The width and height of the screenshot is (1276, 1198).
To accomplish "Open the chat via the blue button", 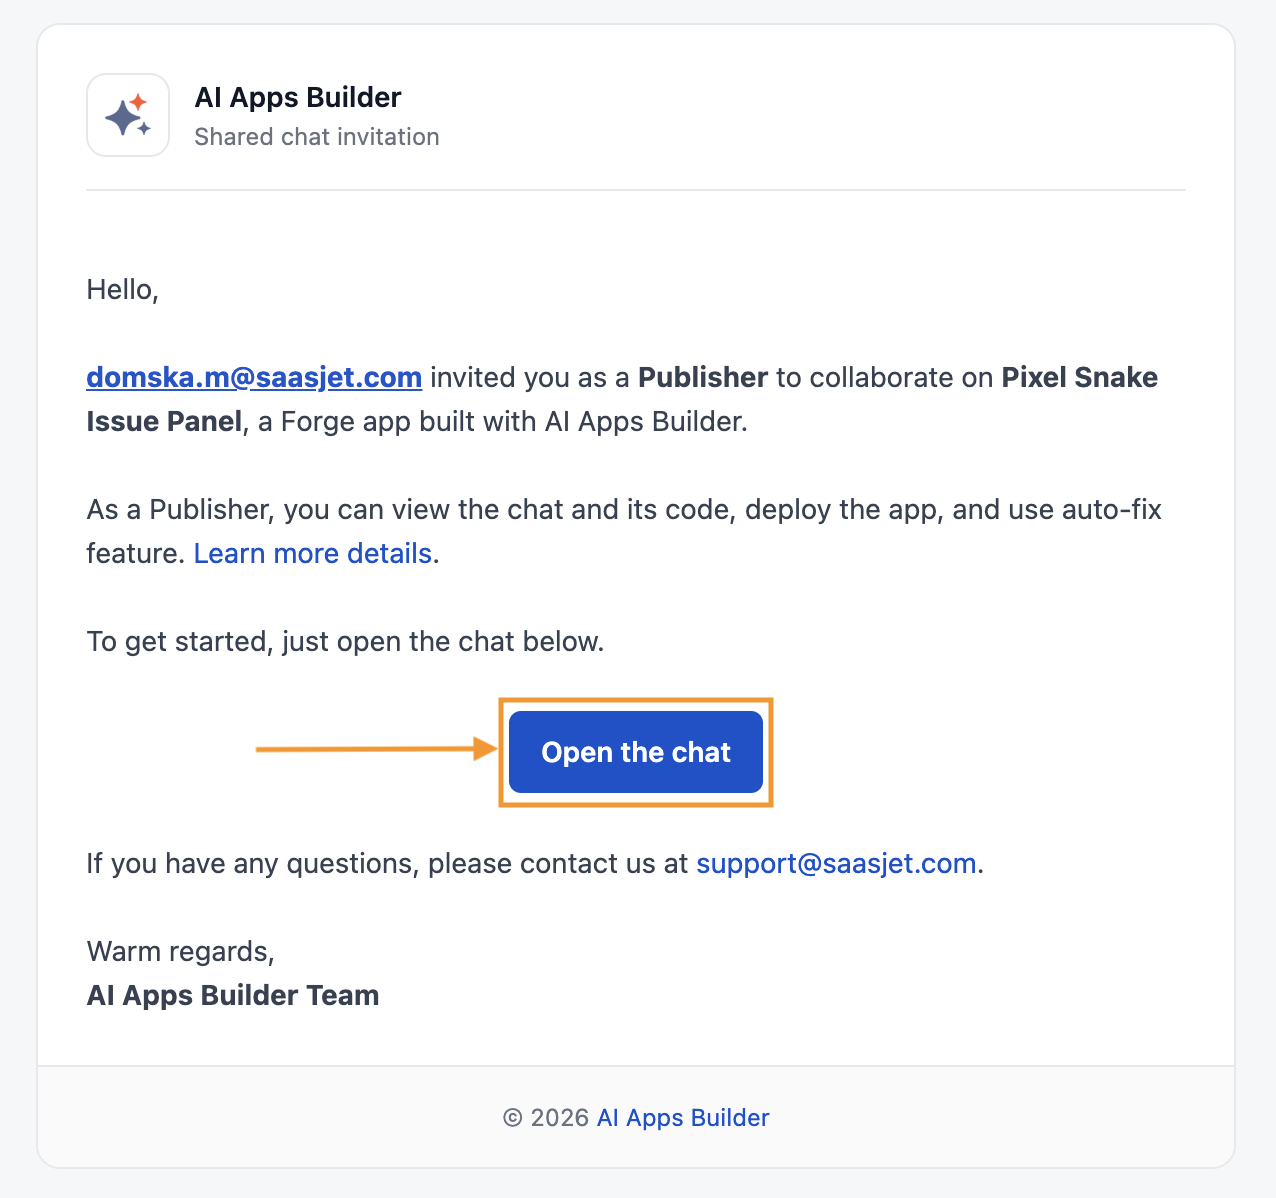I will coord(636,752).
